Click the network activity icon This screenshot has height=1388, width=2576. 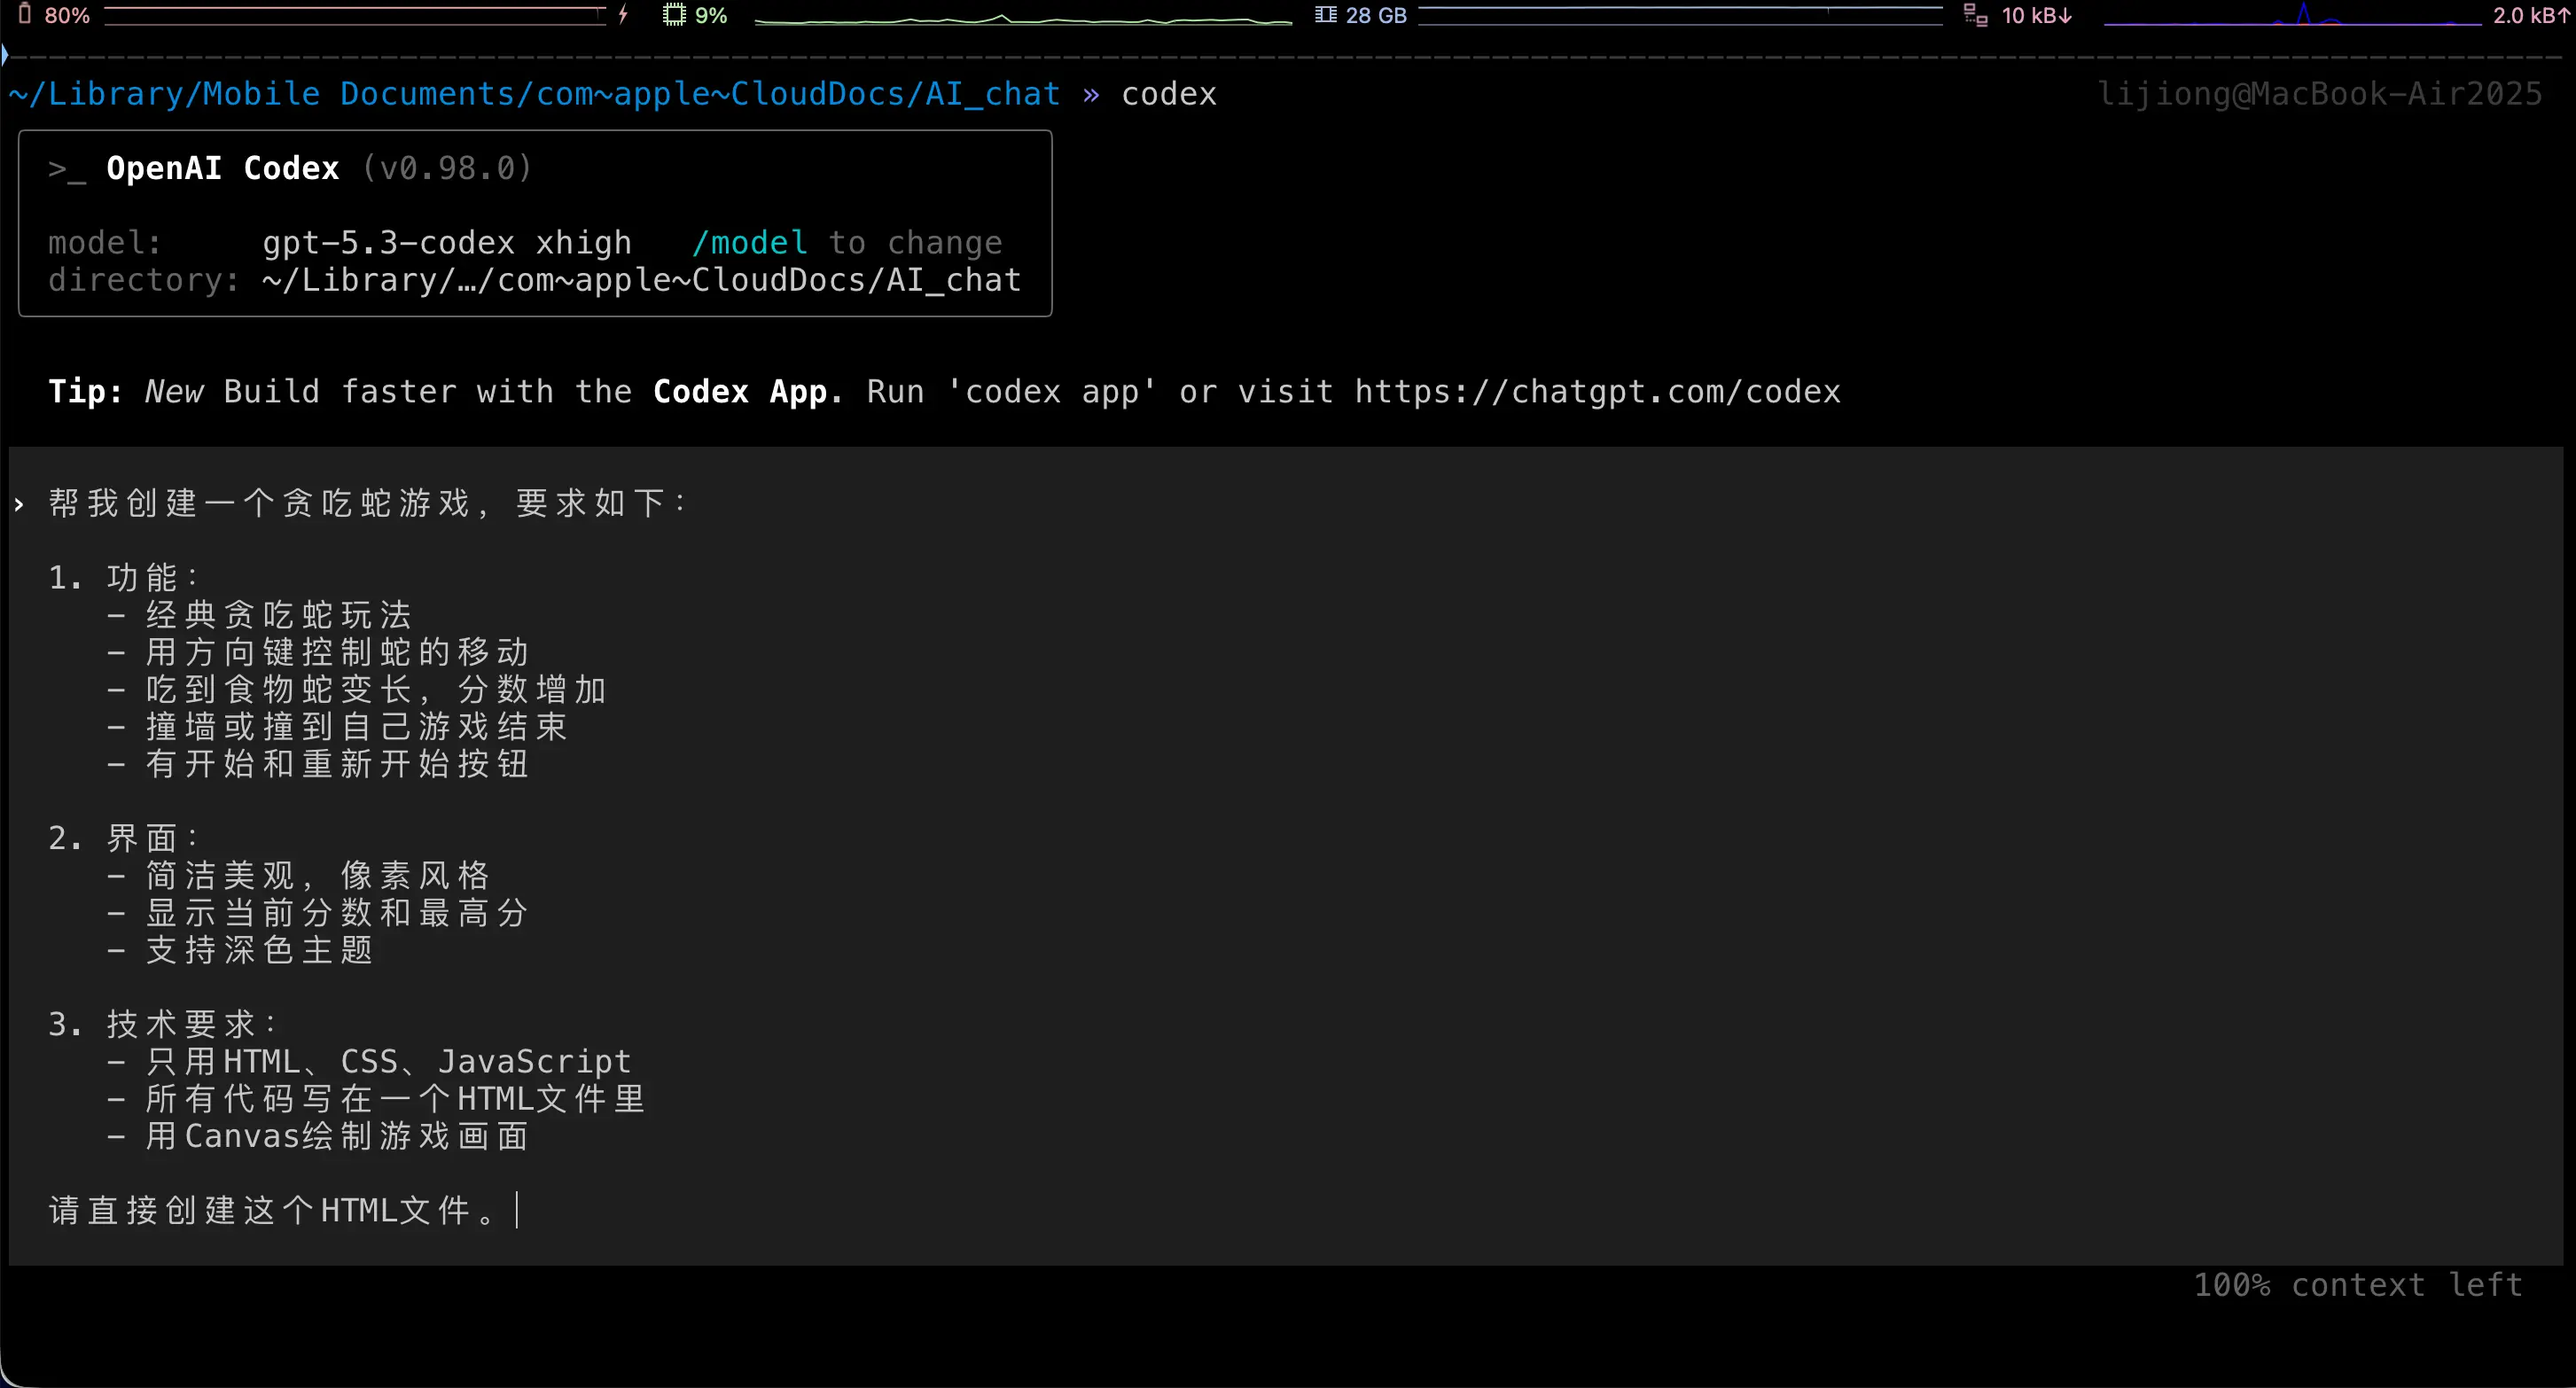pyautogui.click(x=1975, y=14)
